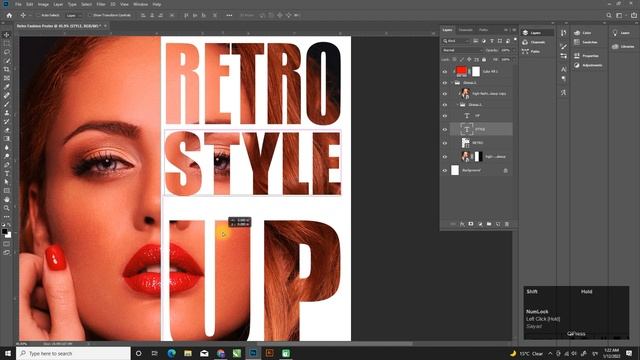Select the Clone Stamp tool
Image resolution: width=640 pixels, height=360 pixels.
[x=7, y=113]
